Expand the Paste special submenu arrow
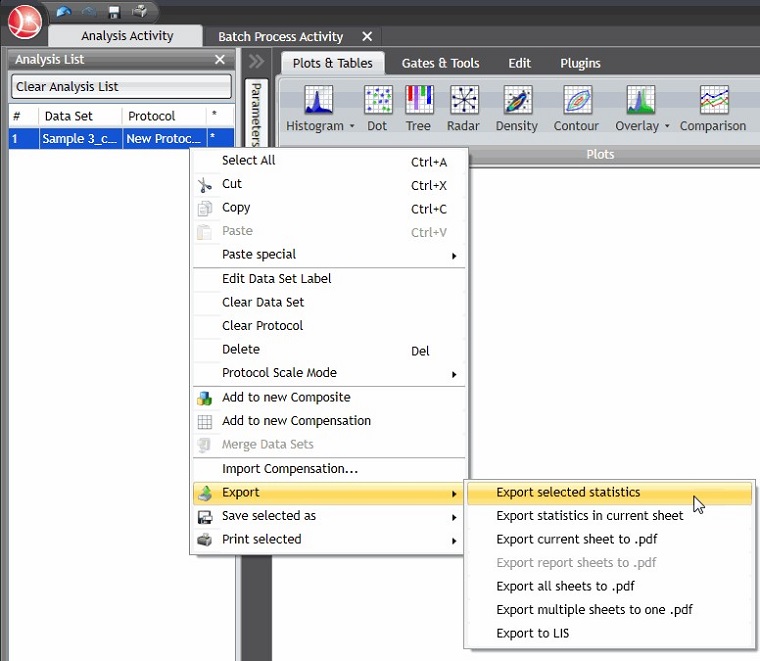The height and width of the screenshot is (661, 760). 454,255
